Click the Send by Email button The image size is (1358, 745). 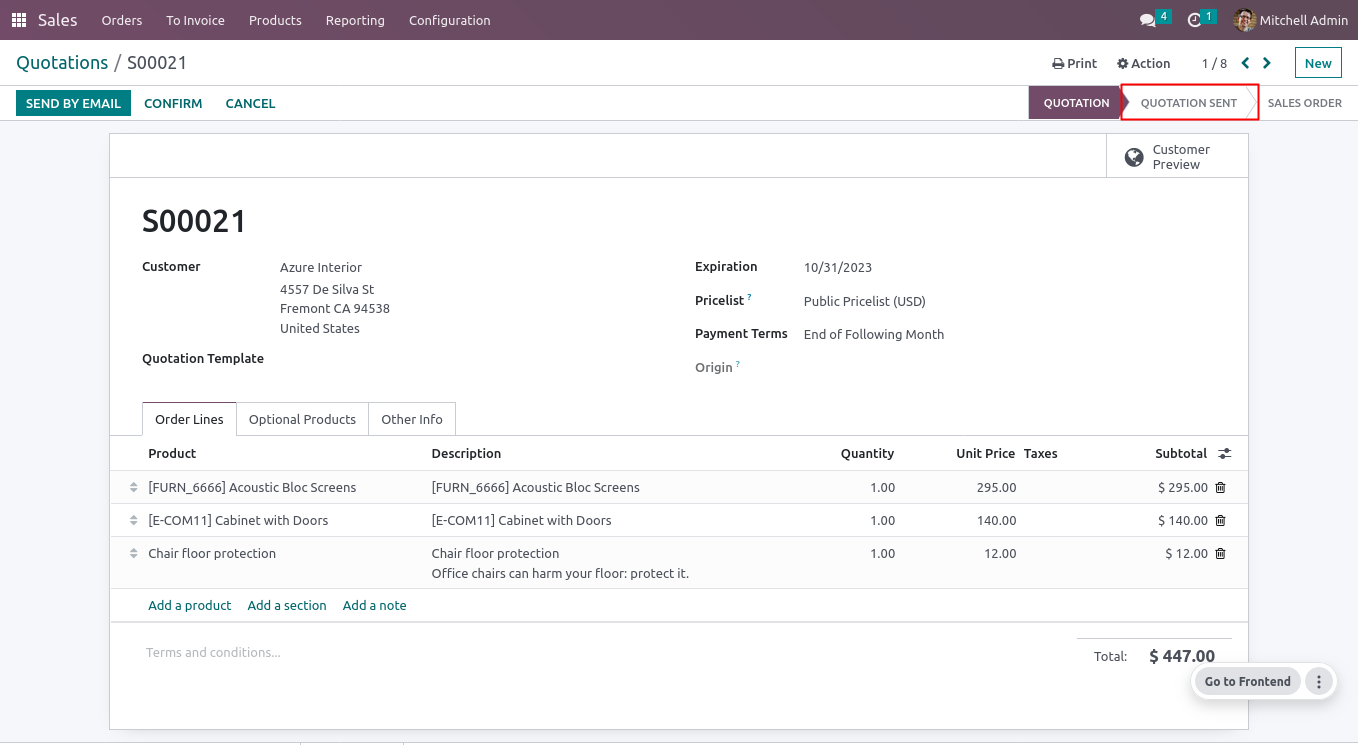pyautogui.click(x=73, y=103)
